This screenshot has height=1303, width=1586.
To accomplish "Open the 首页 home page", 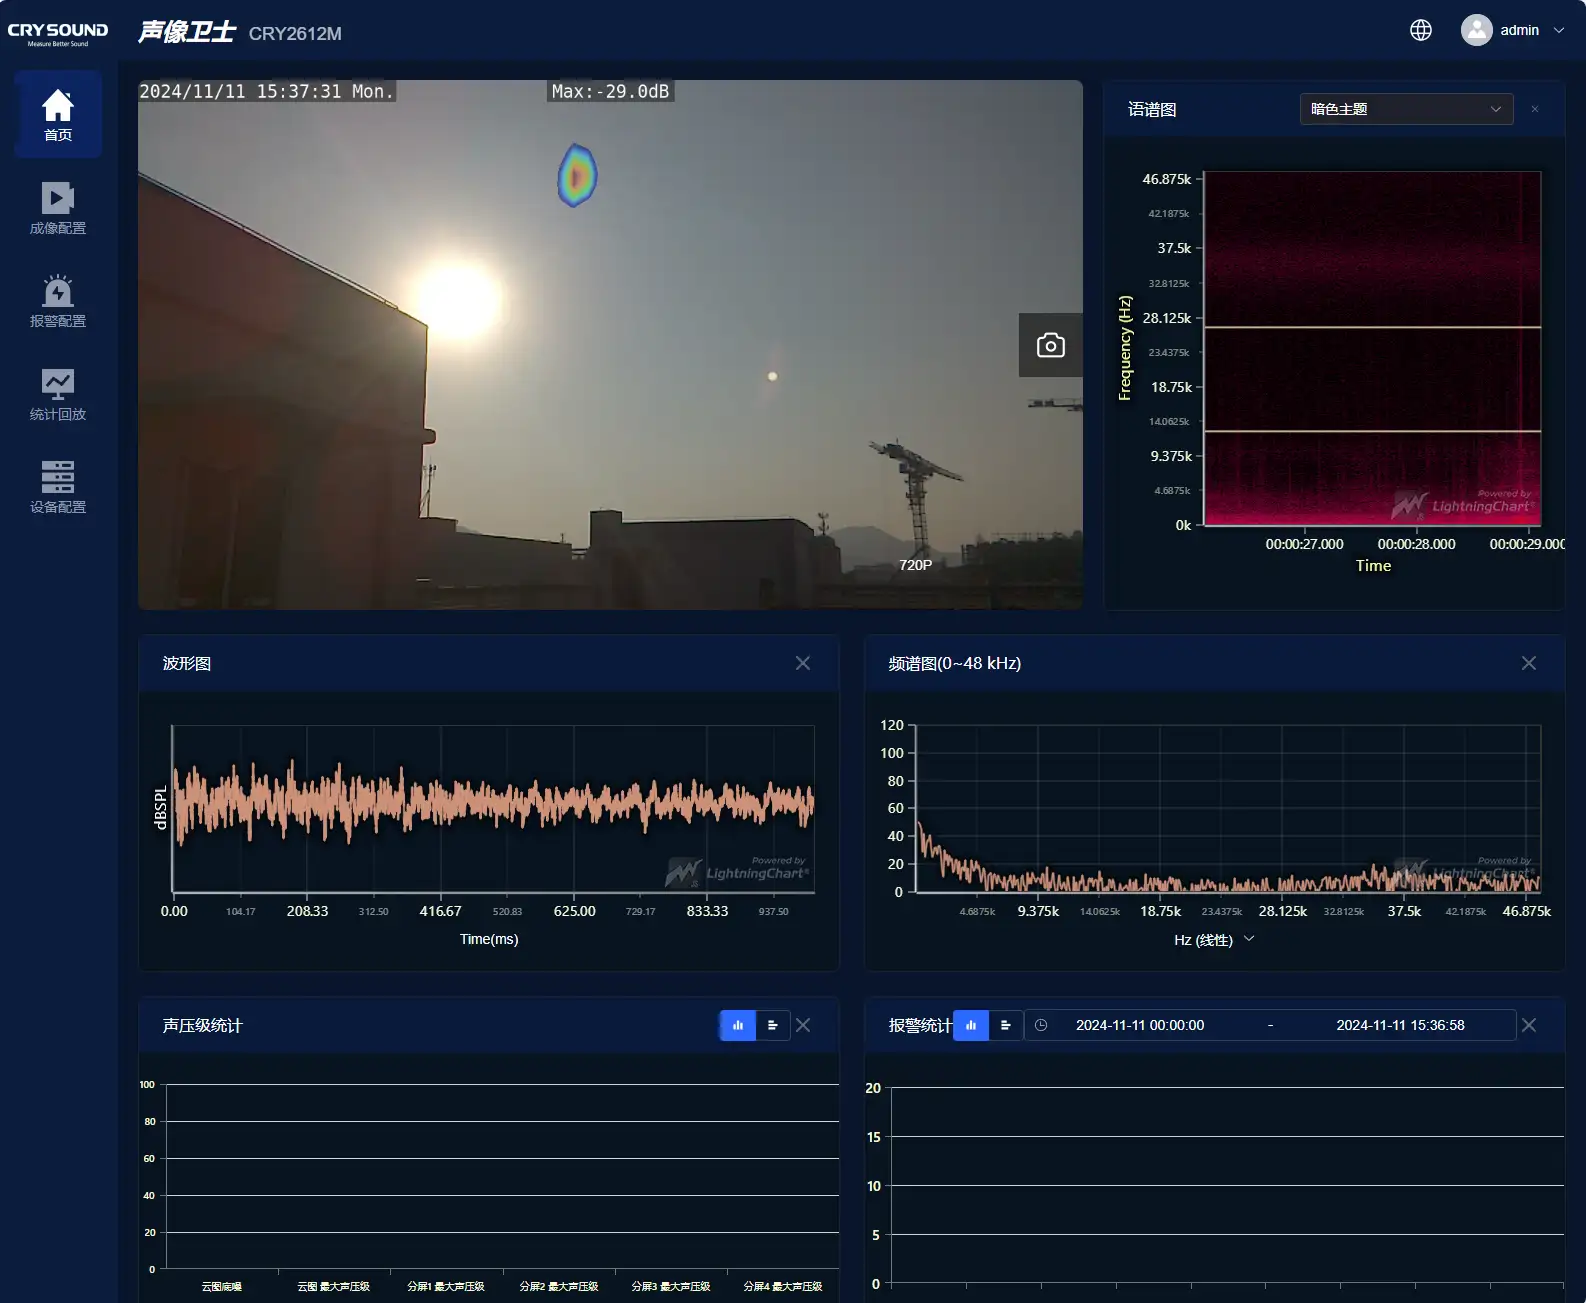I will 58,115.
